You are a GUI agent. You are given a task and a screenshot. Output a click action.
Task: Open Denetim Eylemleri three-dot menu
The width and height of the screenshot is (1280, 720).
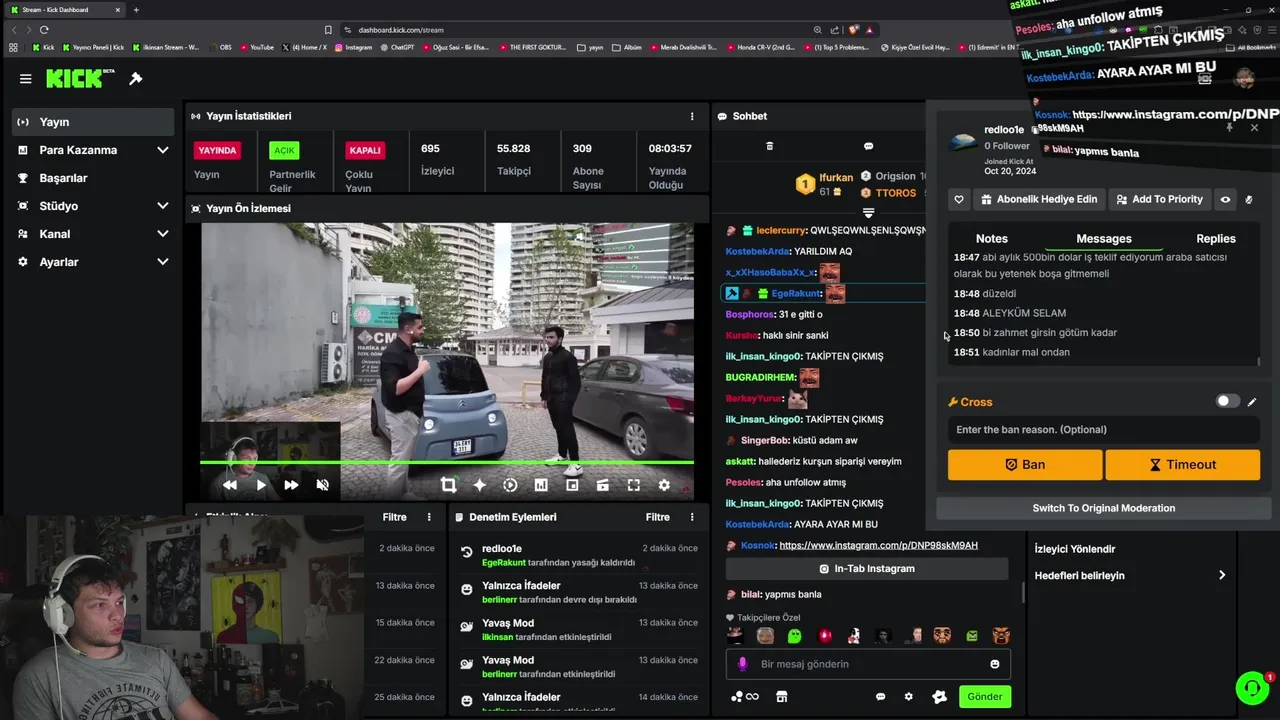click(692, 517)
